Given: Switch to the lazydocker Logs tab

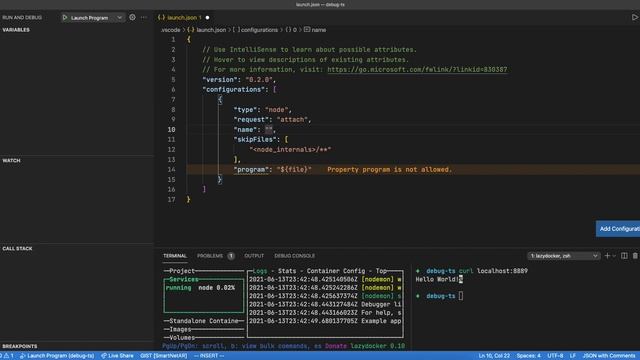Looking at the screenshot, I should [x=260, y=271].
